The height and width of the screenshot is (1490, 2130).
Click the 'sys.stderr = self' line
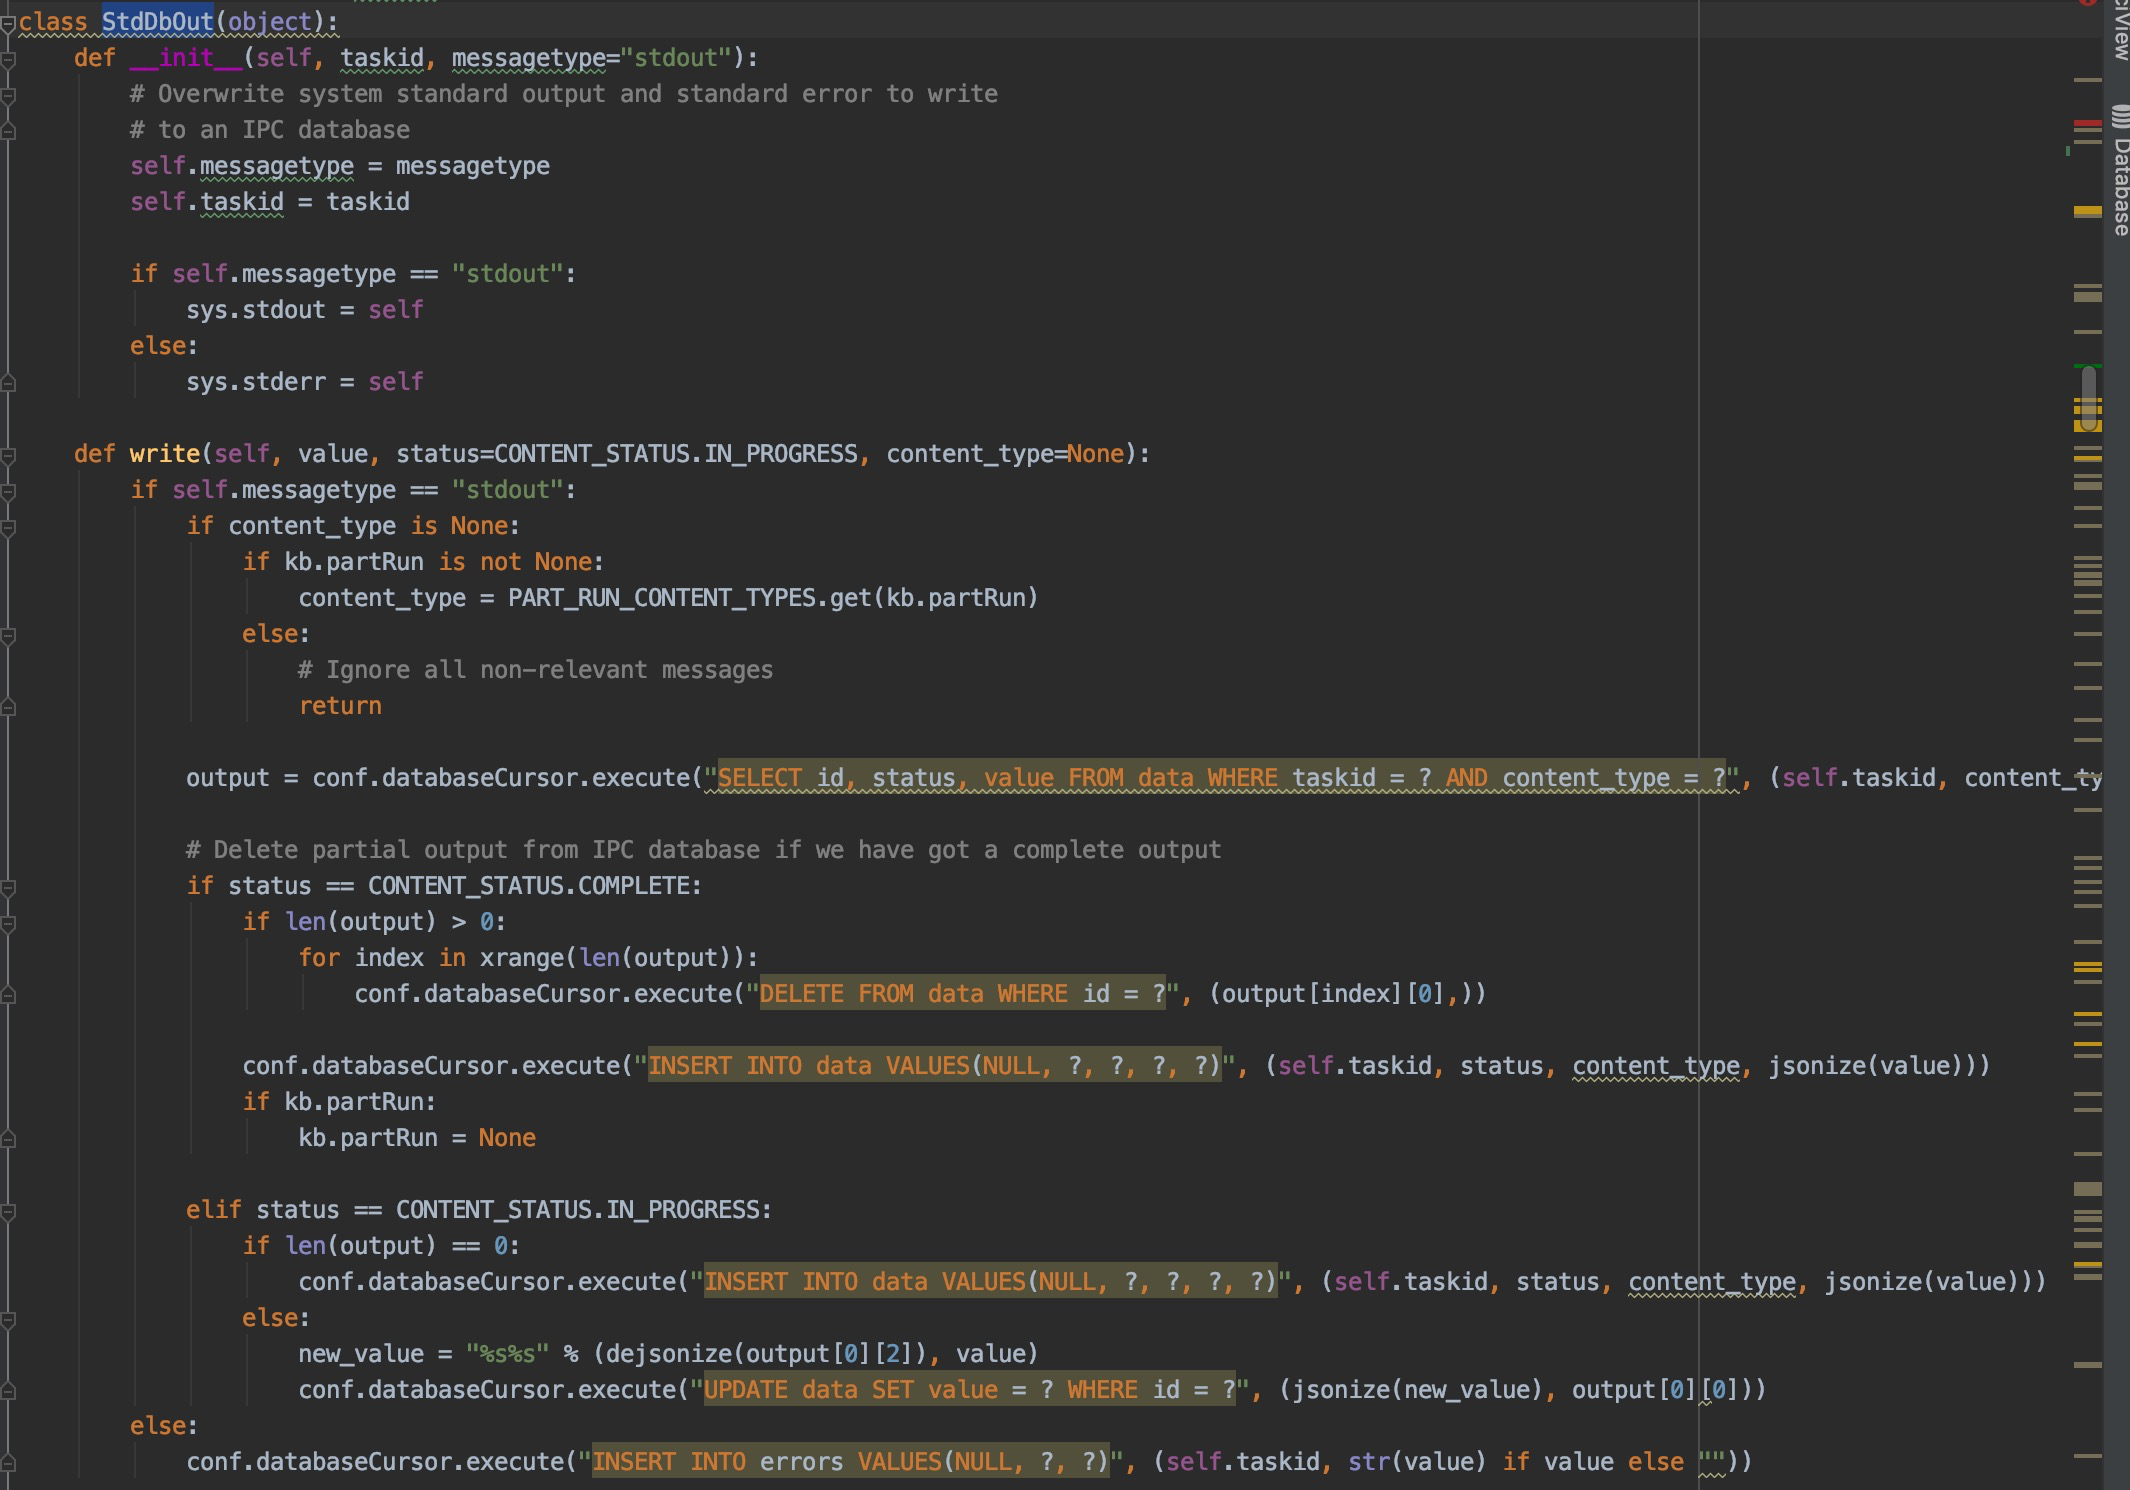304,382
